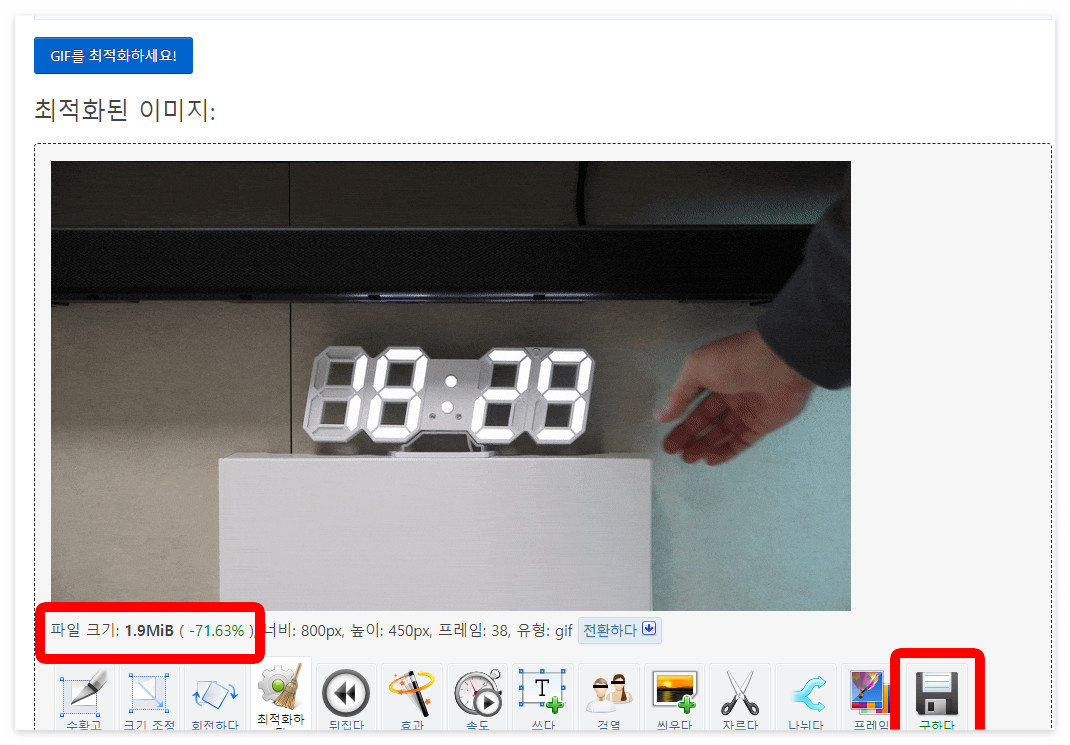This screenshot has width=1070, height=745.
Task: Click the -71.63% reduction value
Action: tap(216, 631)
